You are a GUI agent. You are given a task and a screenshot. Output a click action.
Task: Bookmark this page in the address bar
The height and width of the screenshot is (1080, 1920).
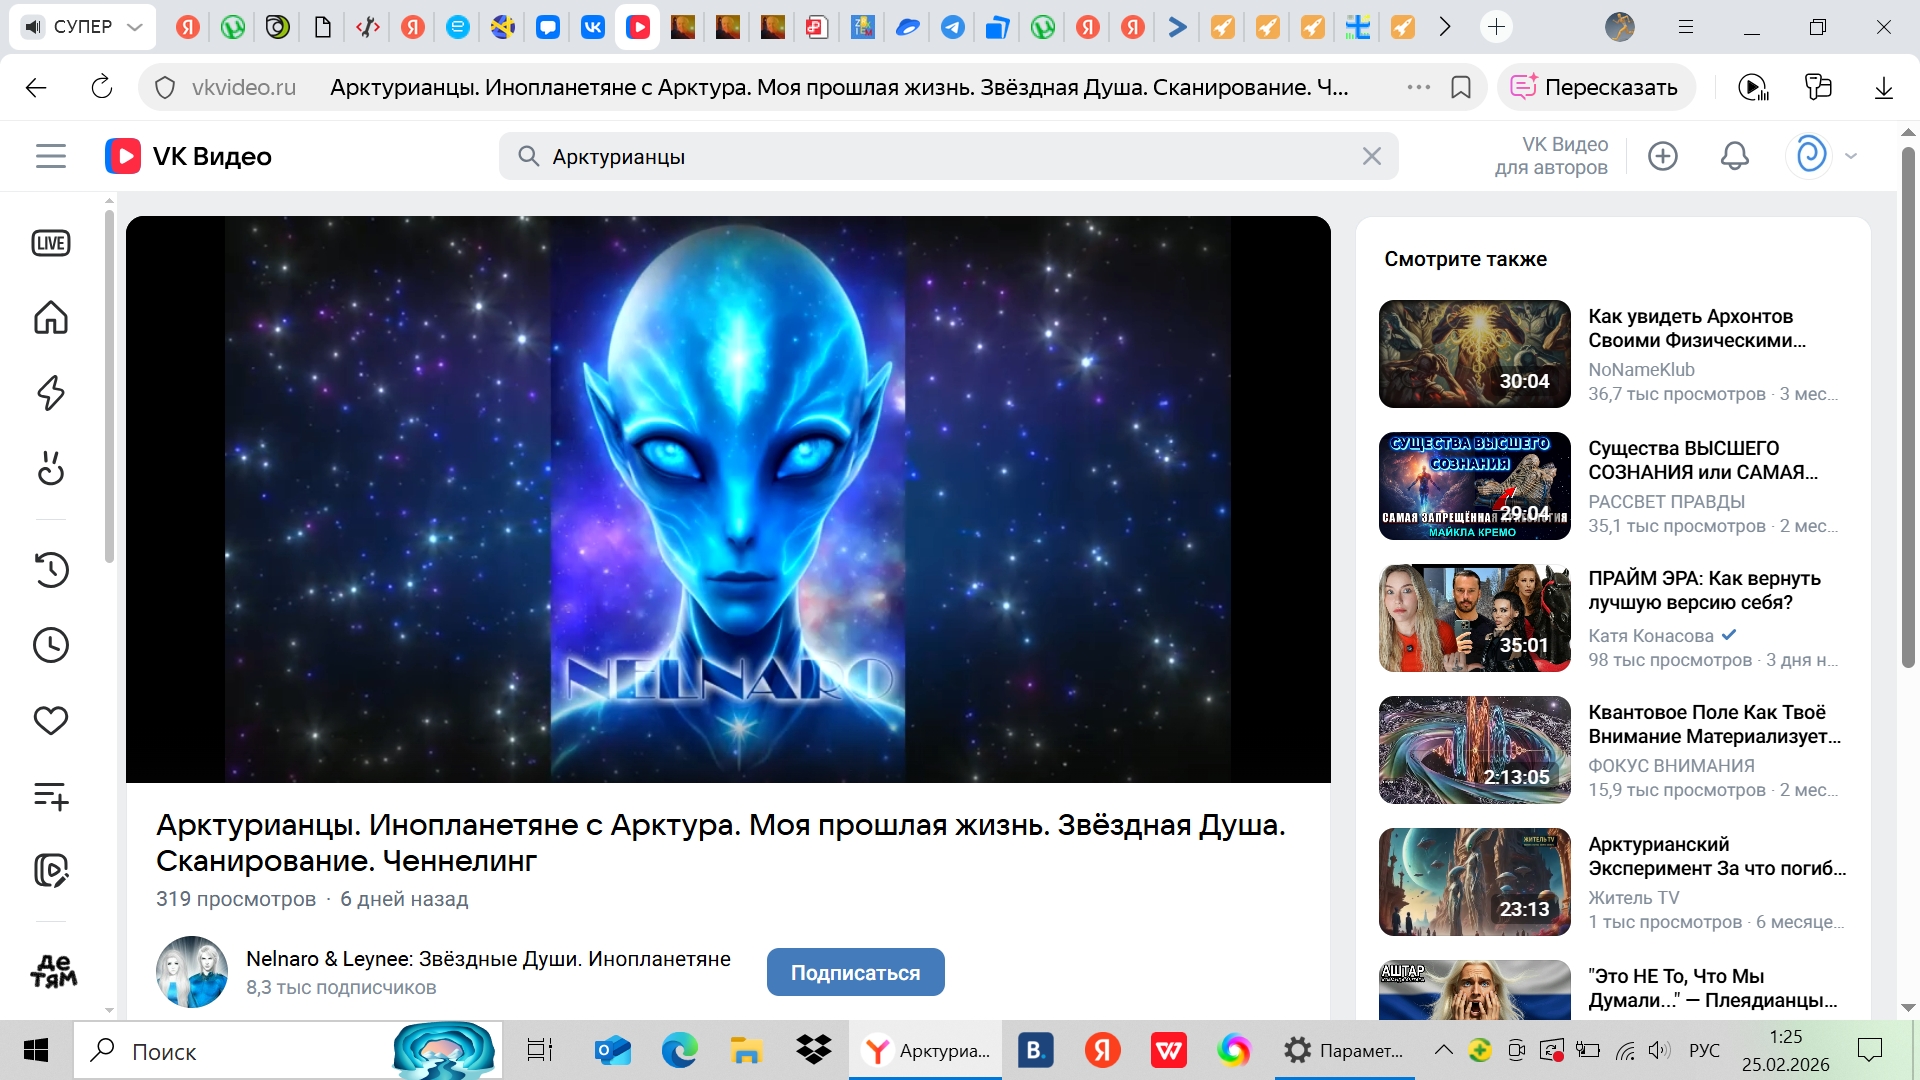1461,88
